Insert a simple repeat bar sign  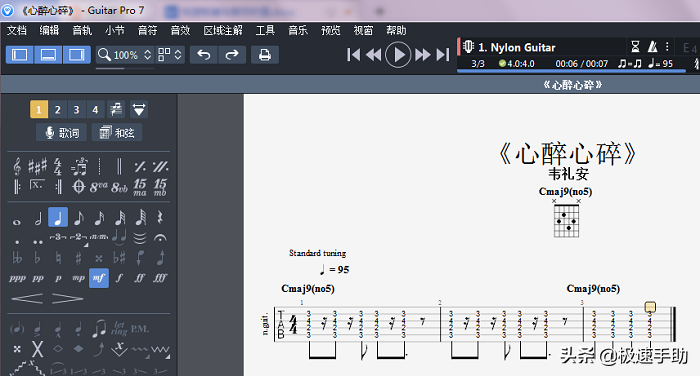coord(140,167)
